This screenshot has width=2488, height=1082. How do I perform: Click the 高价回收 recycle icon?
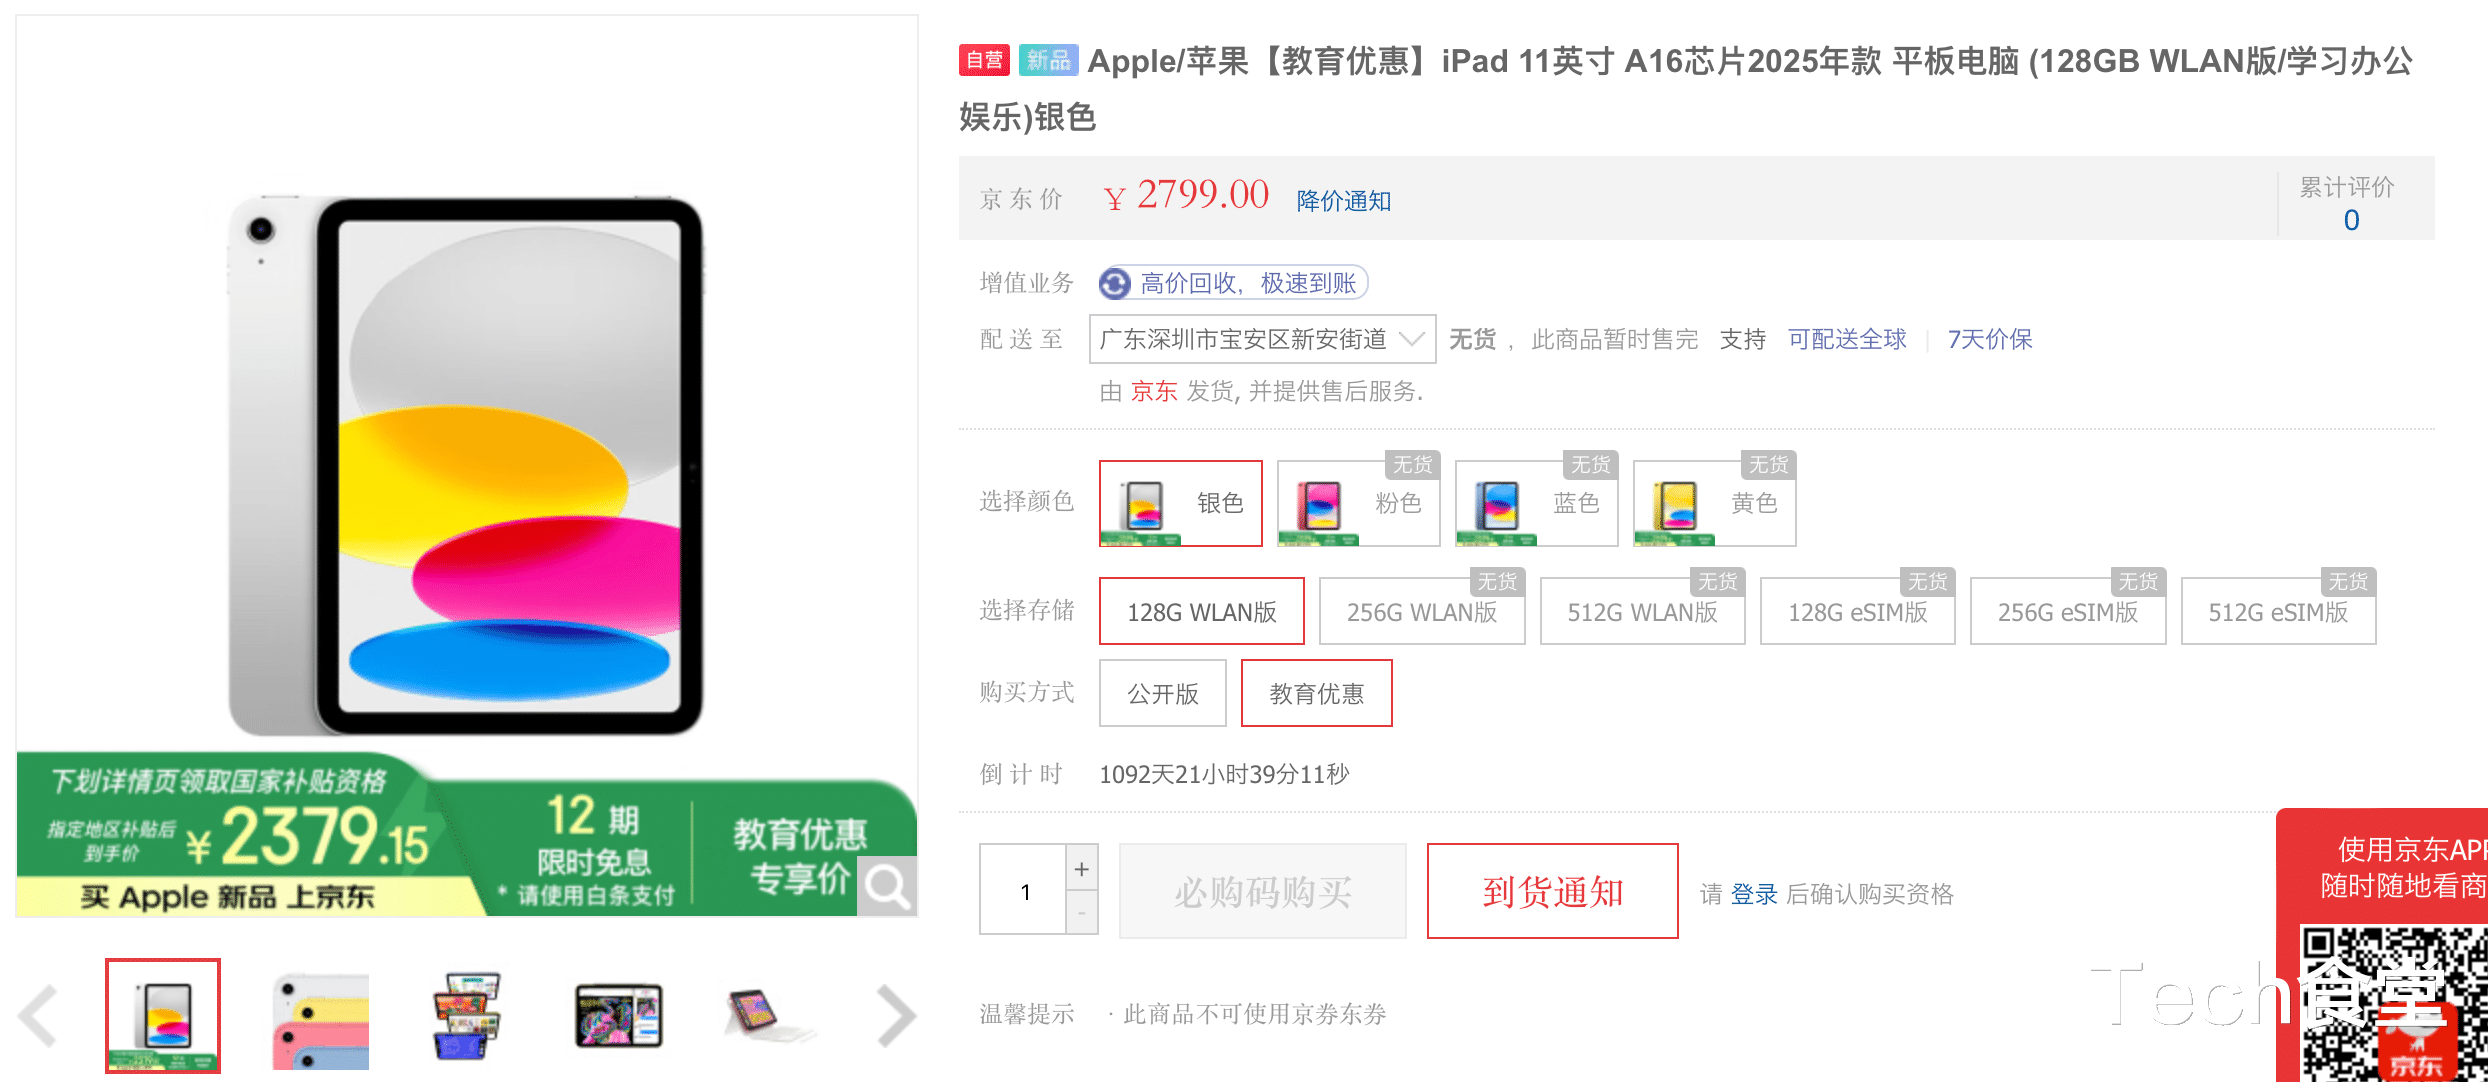1115,284
